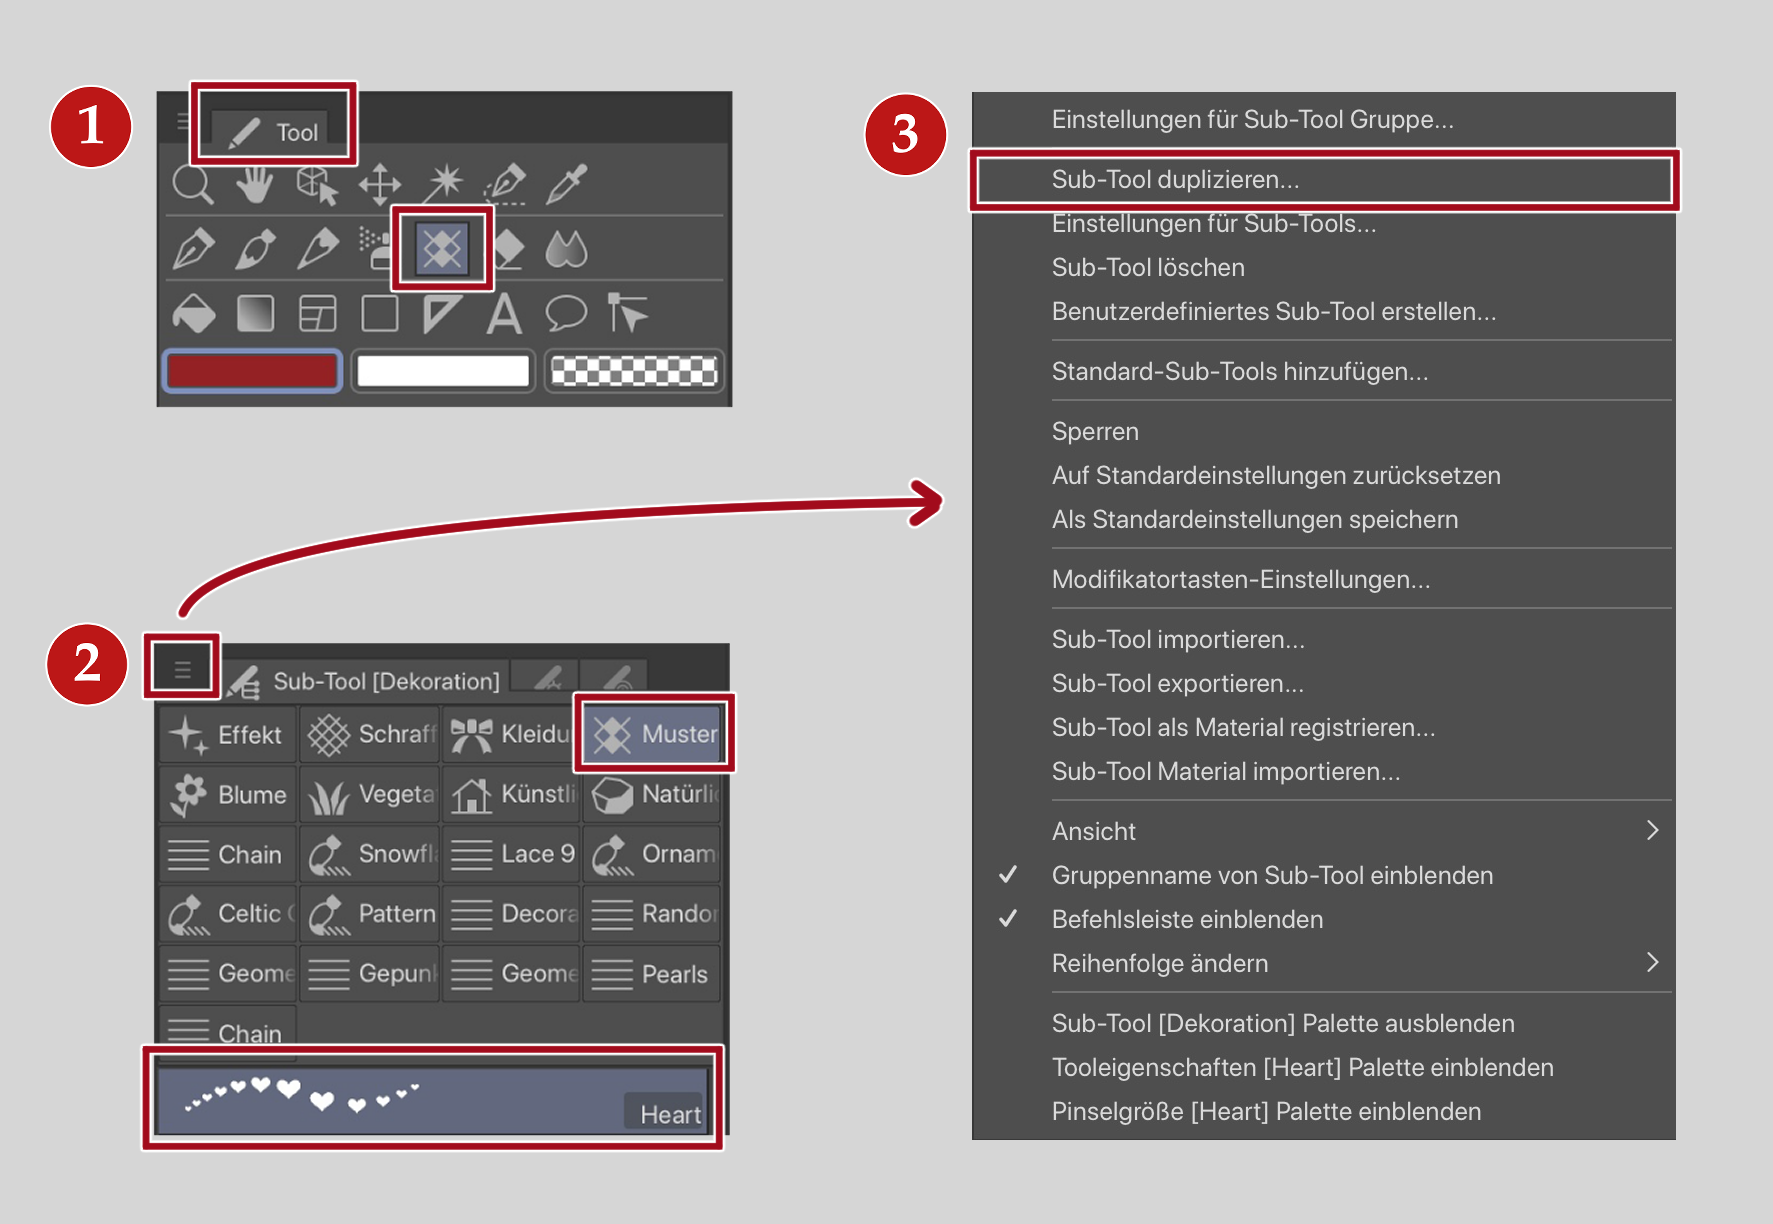Select the Auto select wand tool
The width and height of the screenshot is (1773, 1224).
tap(443, 184)
